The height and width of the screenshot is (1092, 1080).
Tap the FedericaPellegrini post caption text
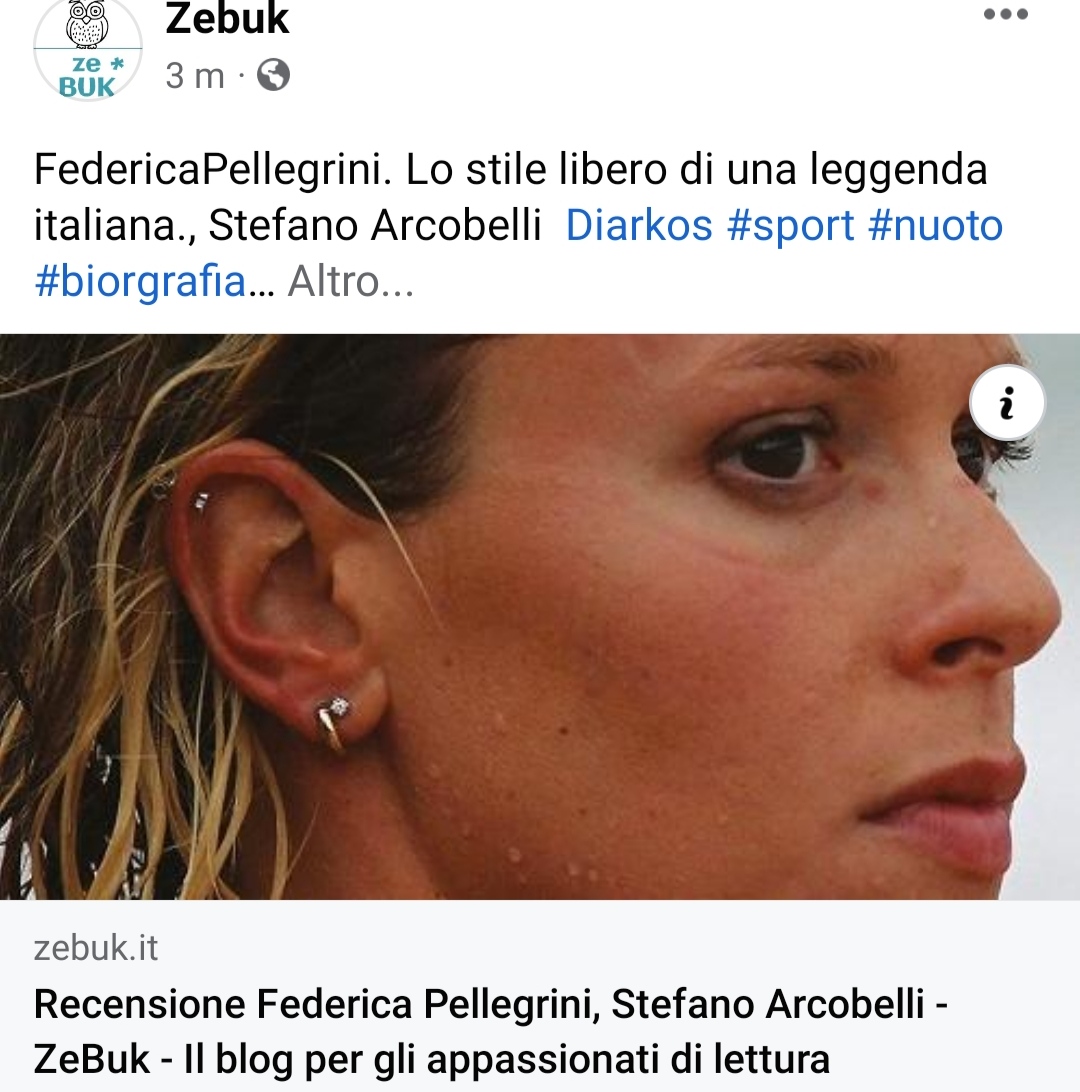[x=510, y=198]
